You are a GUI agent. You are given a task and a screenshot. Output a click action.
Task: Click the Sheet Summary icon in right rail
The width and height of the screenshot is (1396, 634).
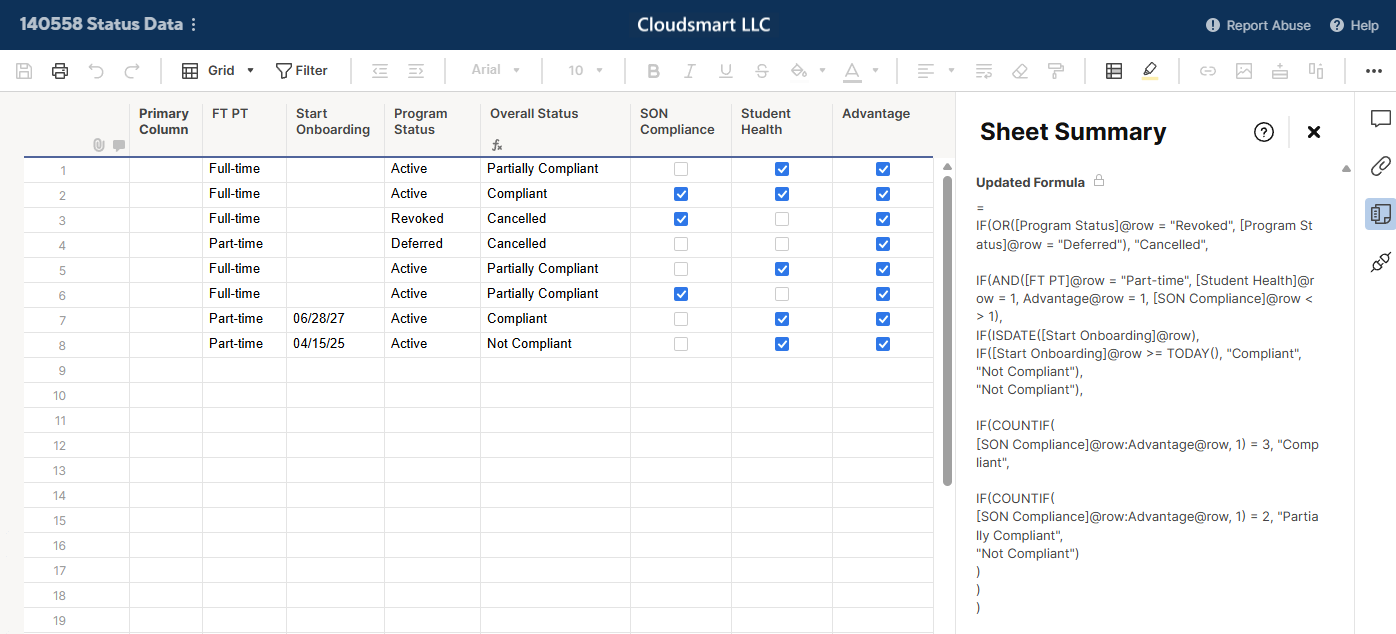(1381, 214)
